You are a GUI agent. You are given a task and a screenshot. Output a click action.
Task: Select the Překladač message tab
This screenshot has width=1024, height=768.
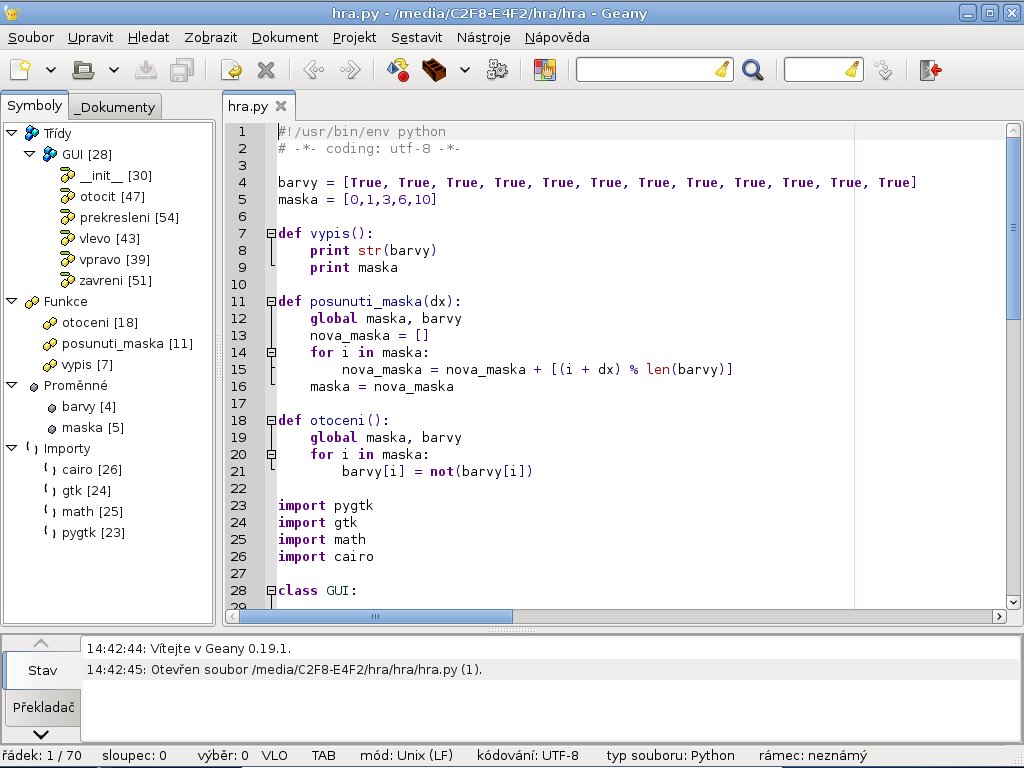click(41, 708)
